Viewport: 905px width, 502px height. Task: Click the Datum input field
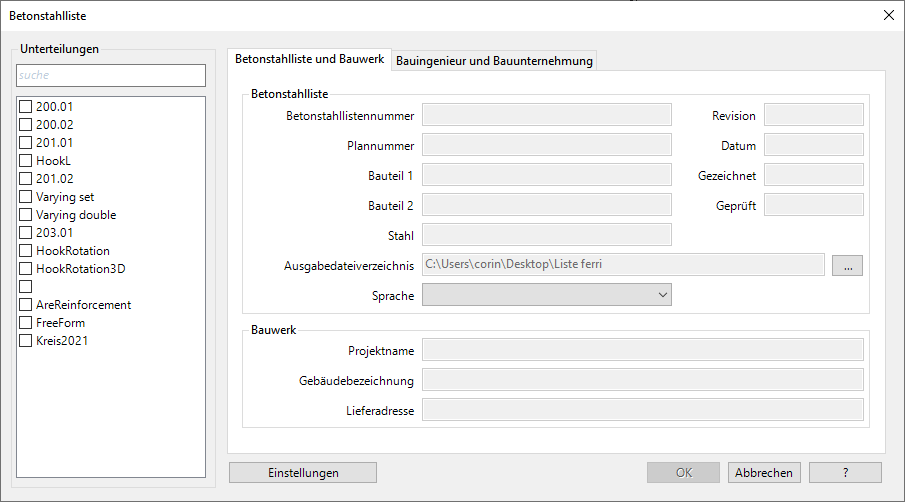813,145
